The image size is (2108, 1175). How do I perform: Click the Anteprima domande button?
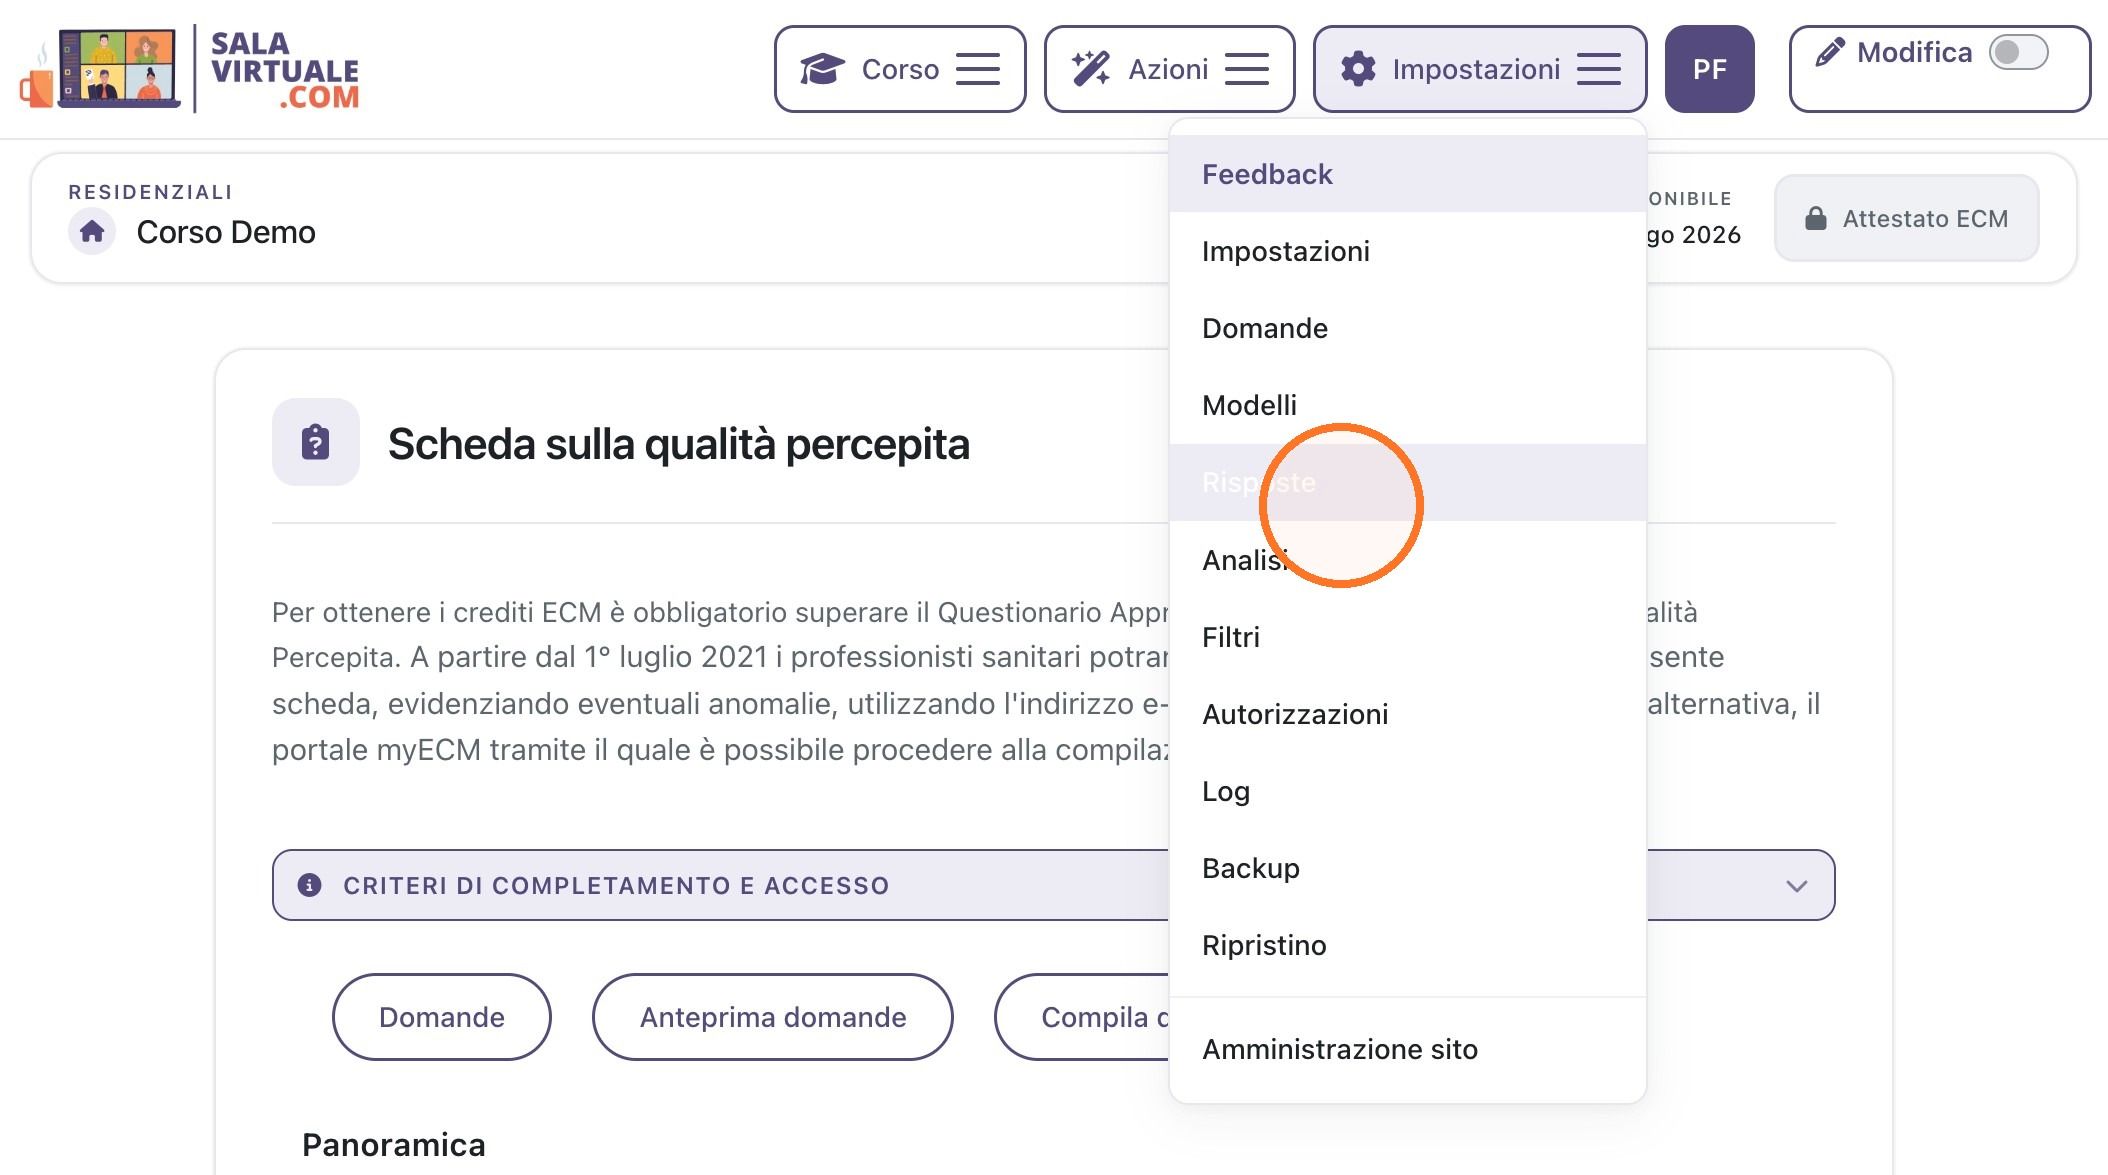click(x=773, y=1017)
